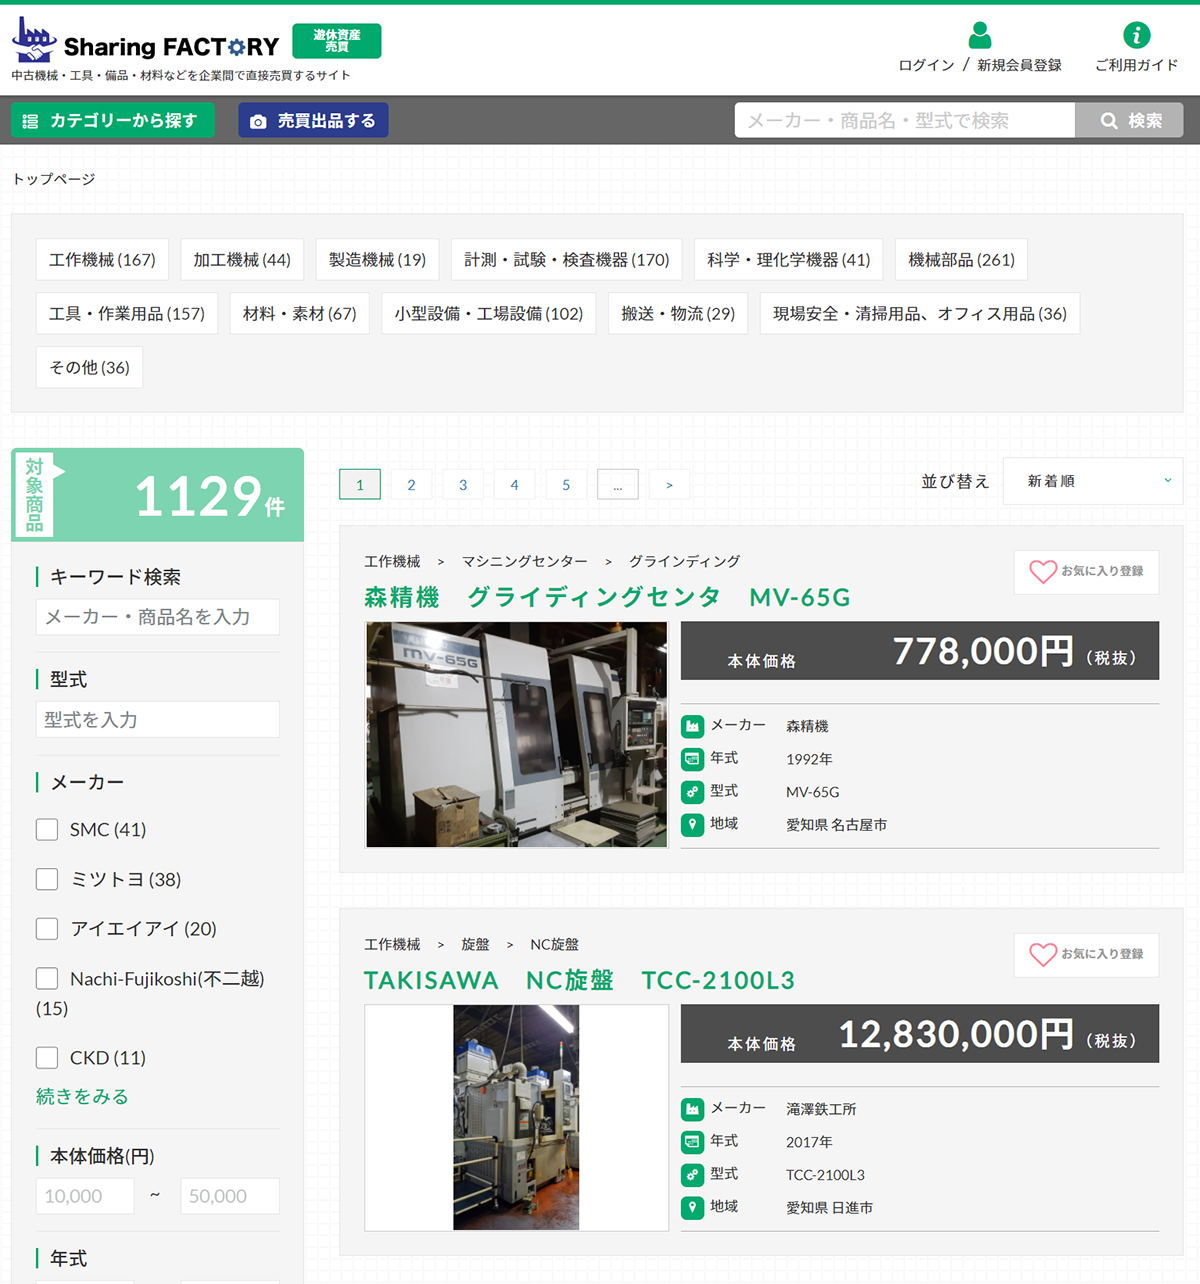The image size is (1200, 1284).
Task: Open the カテゴリーから探す menu
Action: (x=113, y=120)
